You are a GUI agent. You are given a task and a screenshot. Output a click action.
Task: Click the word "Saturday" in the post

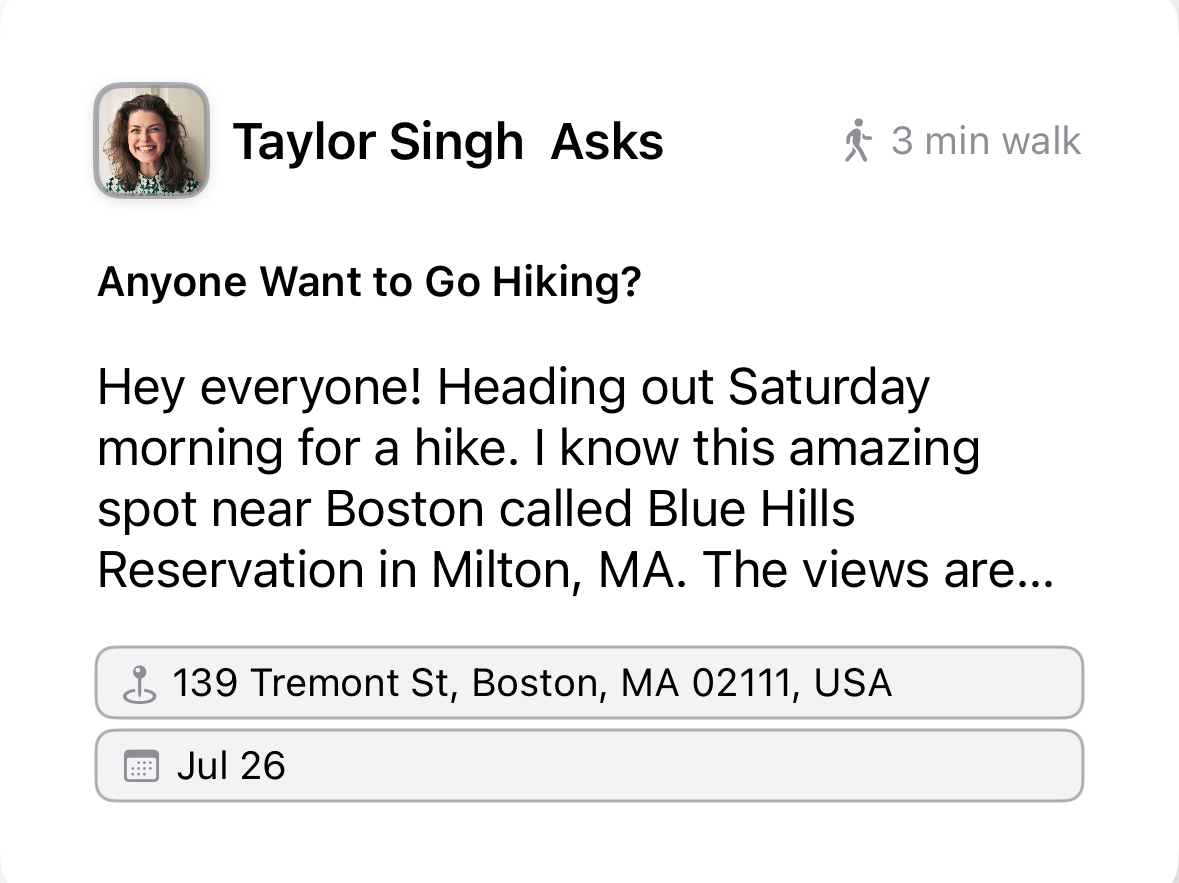tap(829, 387)
